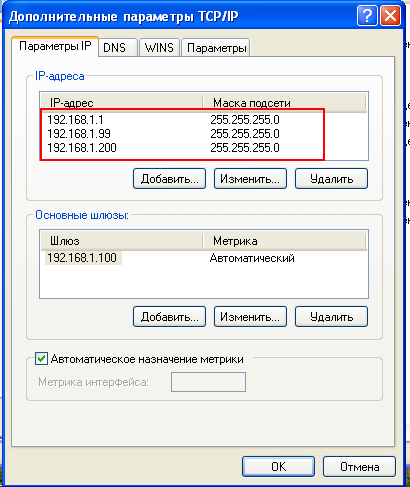Screen dimensions: 410x487
Task: Select IP address 192.168.1.1 row
Action: 204,120
